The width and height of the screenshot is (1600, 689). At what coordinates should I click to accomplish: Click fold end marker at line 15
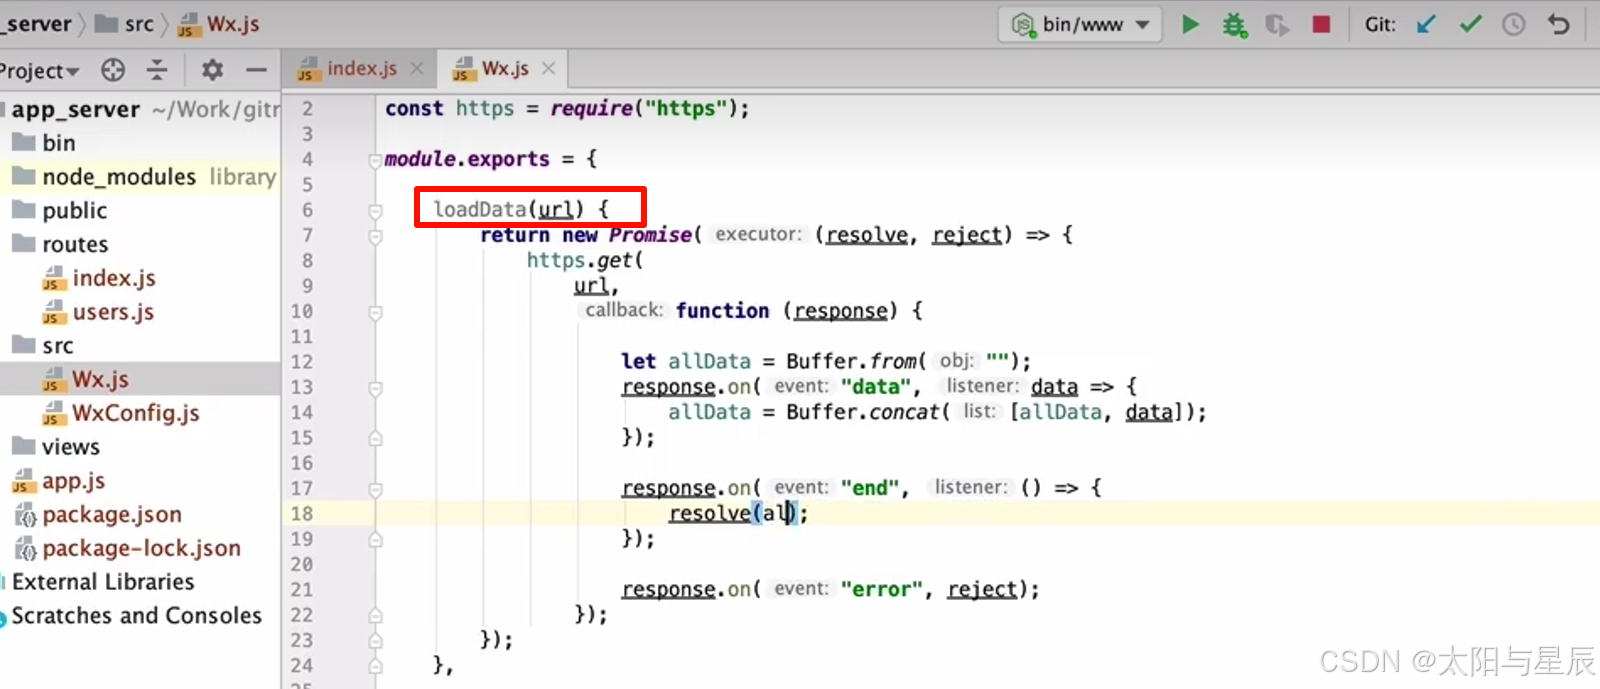375,438
